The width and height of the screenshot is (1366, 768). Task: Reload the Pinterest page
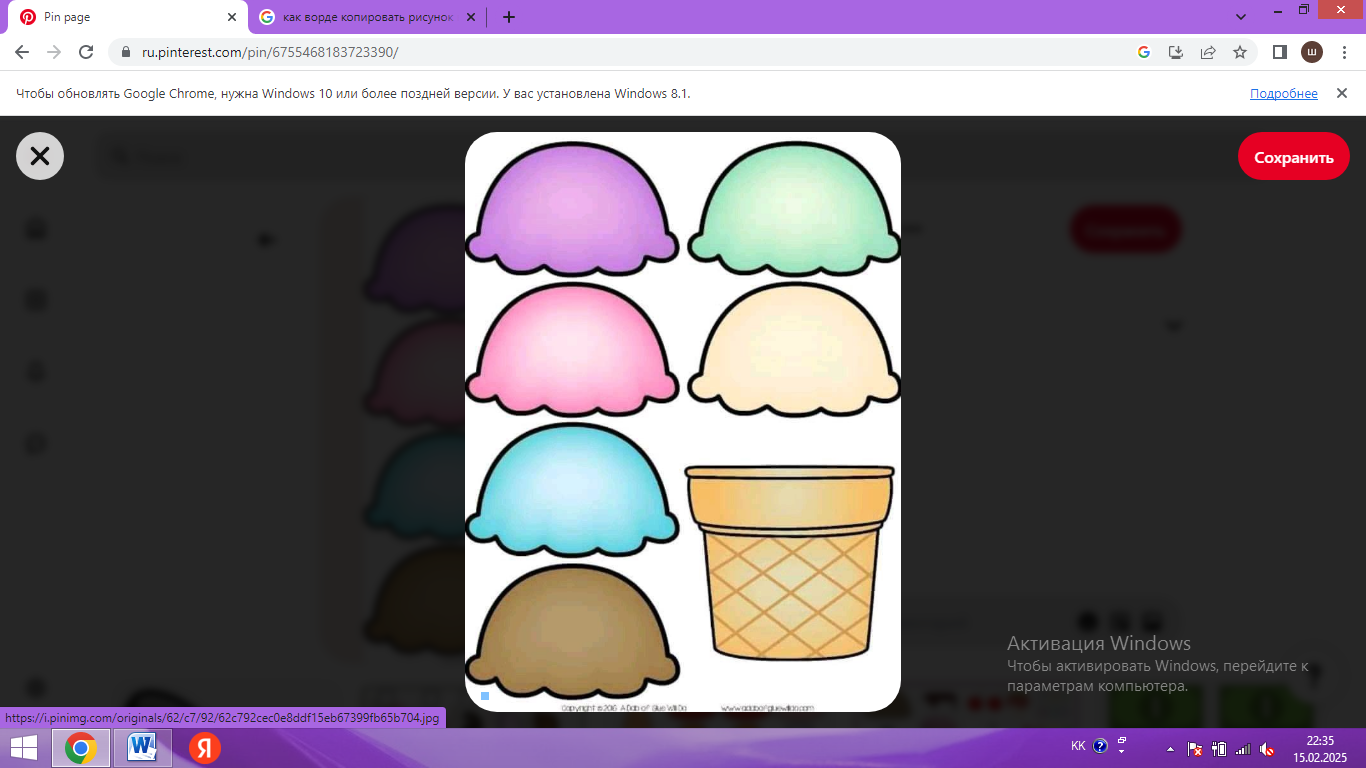tap(86, 52)
